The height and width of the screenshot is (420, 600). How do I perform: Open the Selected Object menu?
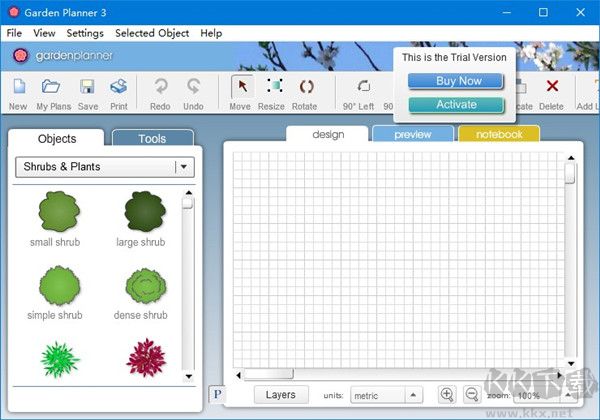(152, 33)
